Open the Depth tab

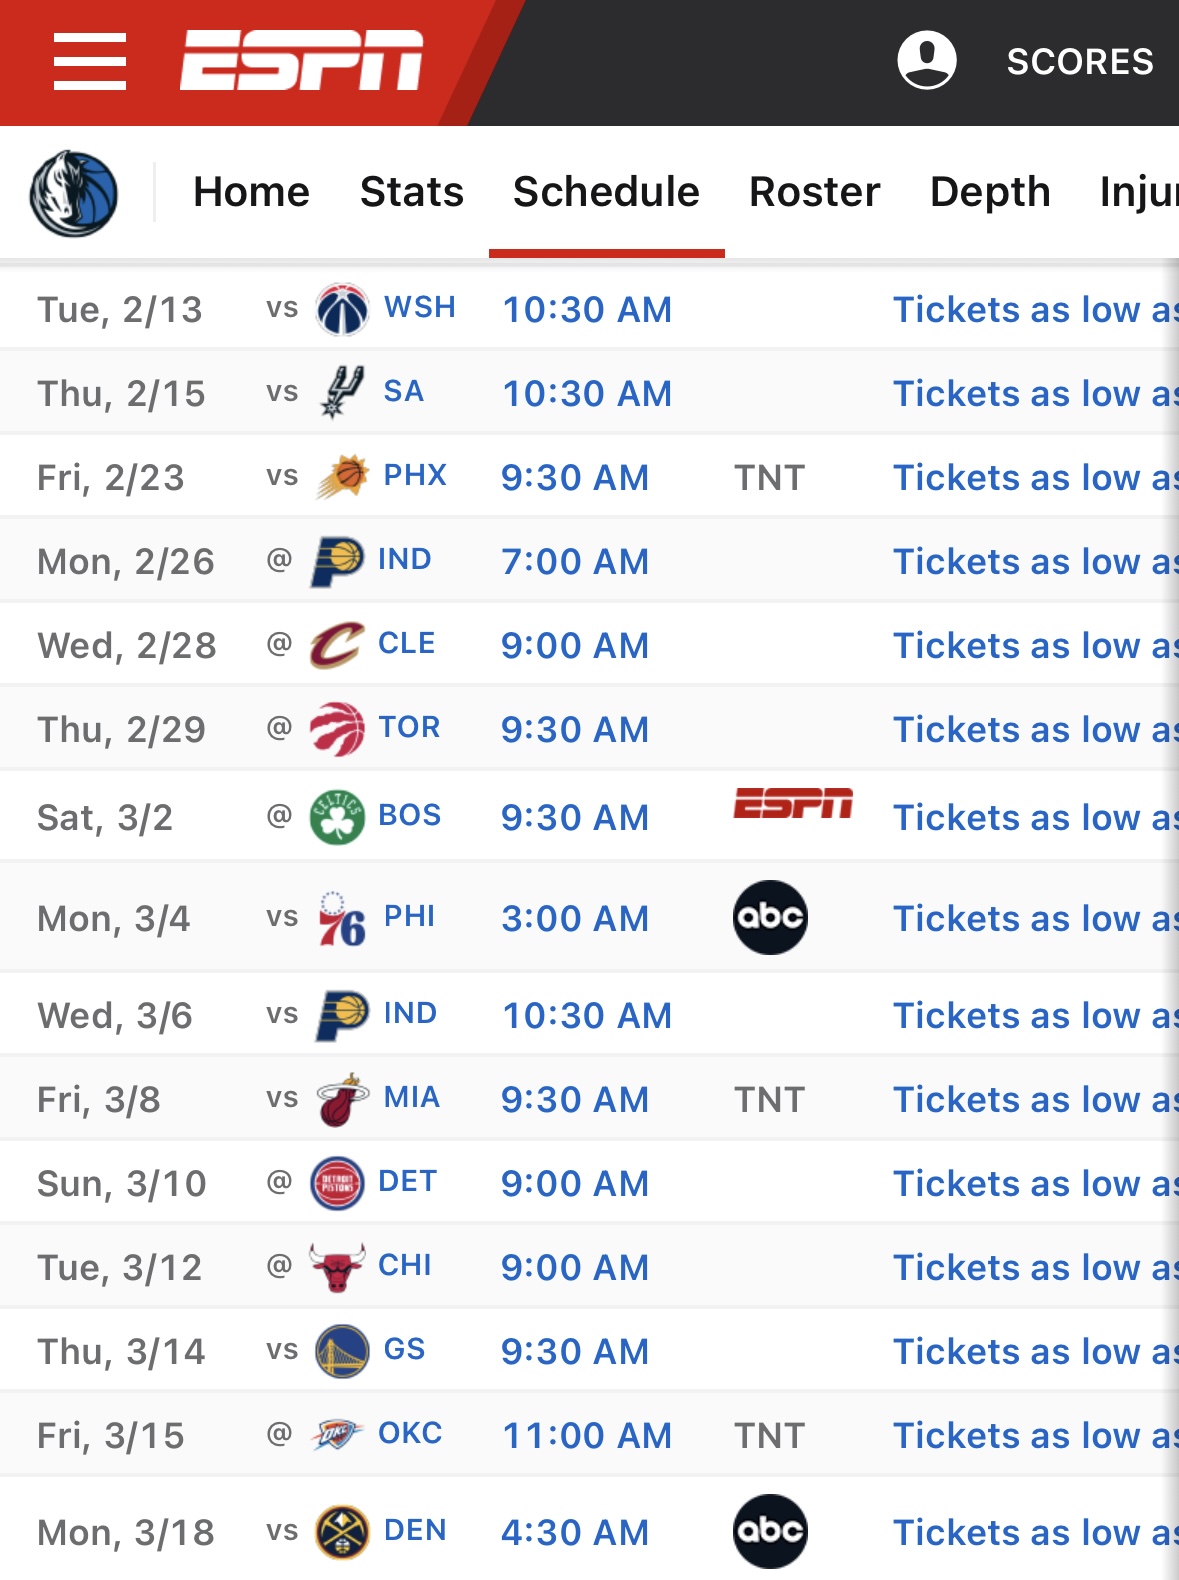tap(989, 192)
